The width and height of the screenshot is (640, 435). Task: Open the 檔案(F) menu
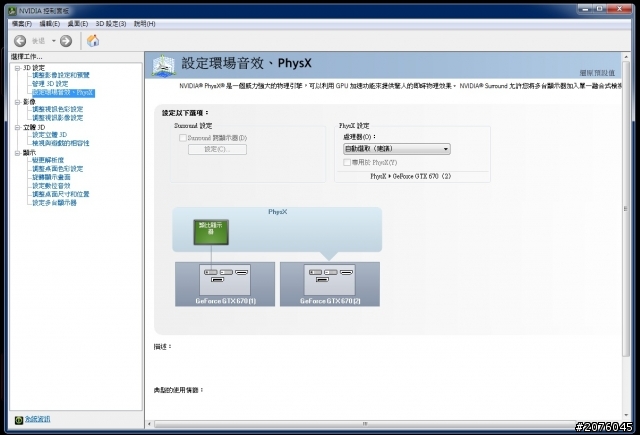tap(22, 24)
